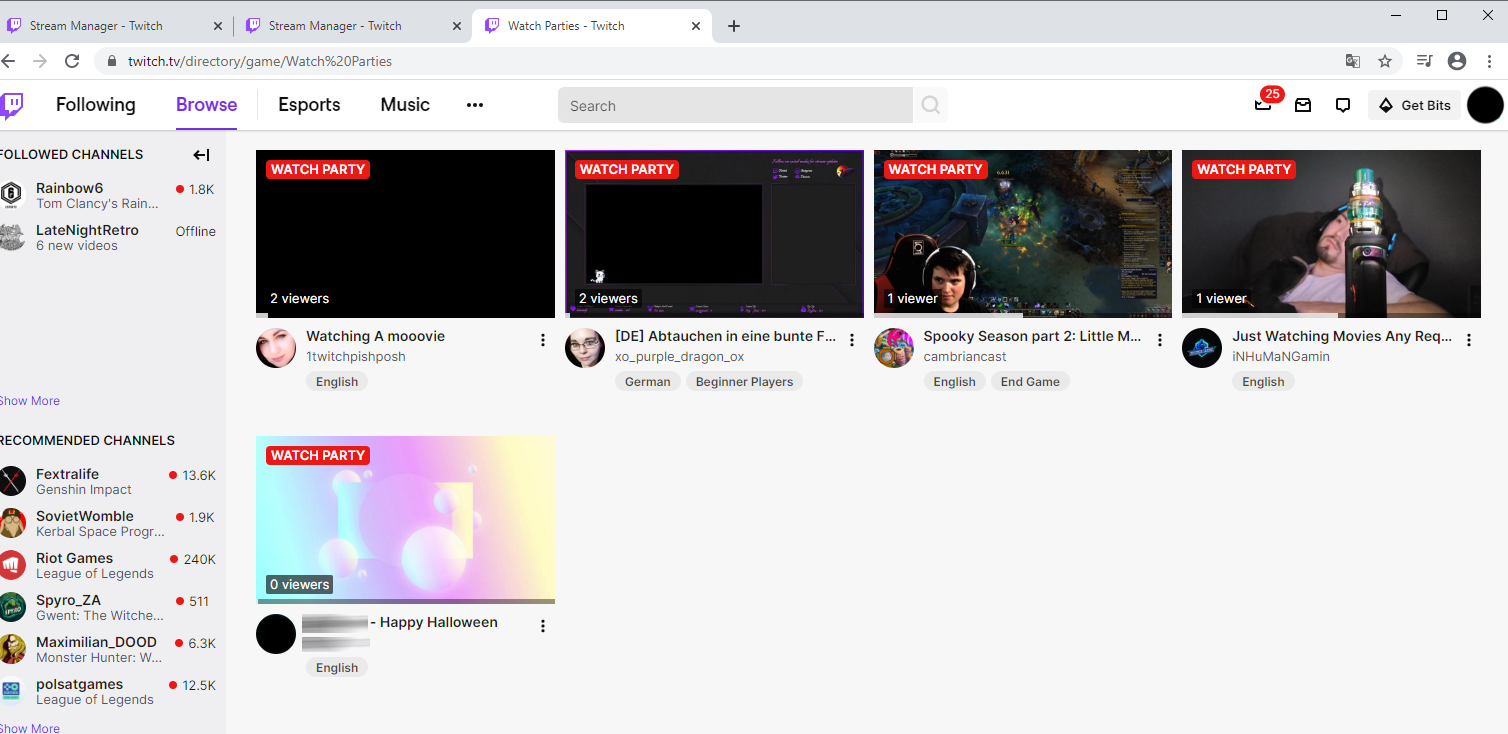Click the Get Bits button
The height and width of the screenshot is (734, 1508).
[x=1414, y=105]
